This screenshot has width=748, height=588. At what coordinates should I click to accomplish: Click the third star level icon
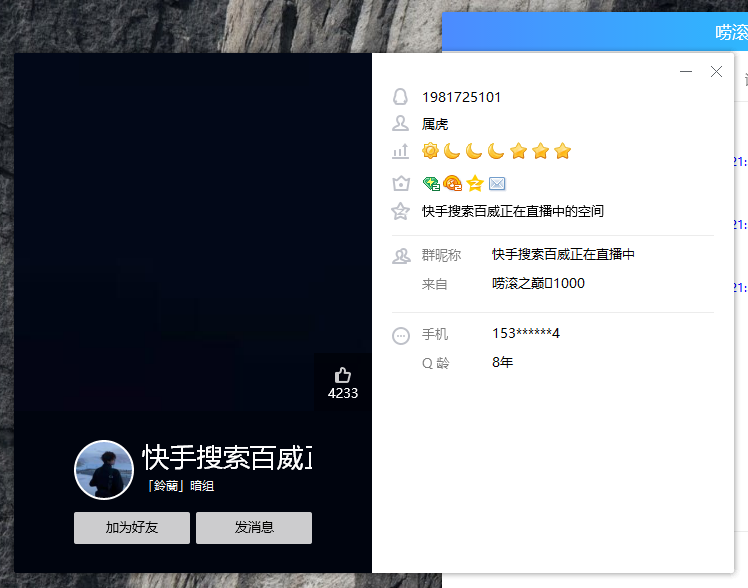pos(562,151)
